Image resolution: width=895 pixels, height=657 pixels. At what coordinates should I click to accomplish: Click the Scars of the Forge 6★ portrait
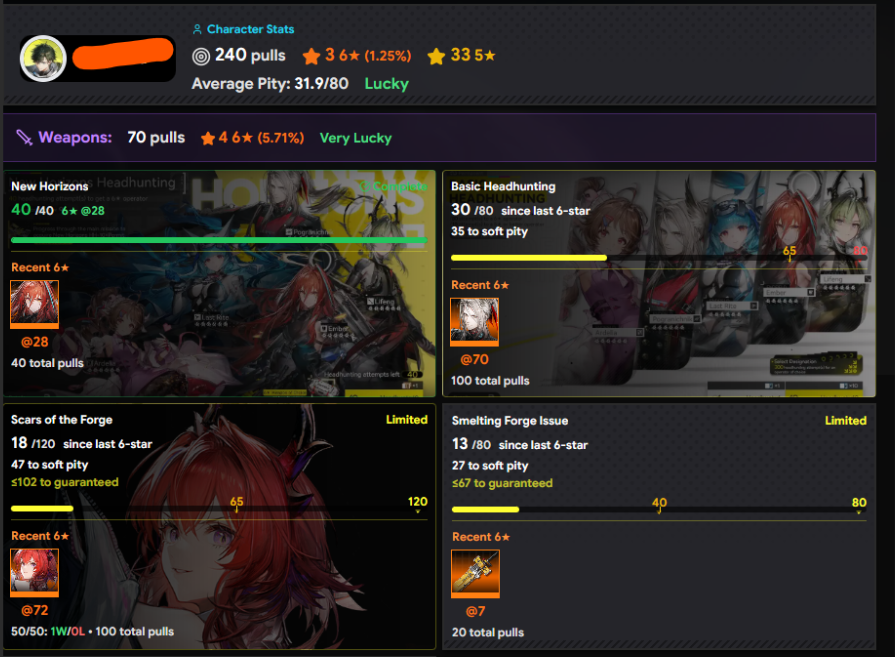coord(35,573)
